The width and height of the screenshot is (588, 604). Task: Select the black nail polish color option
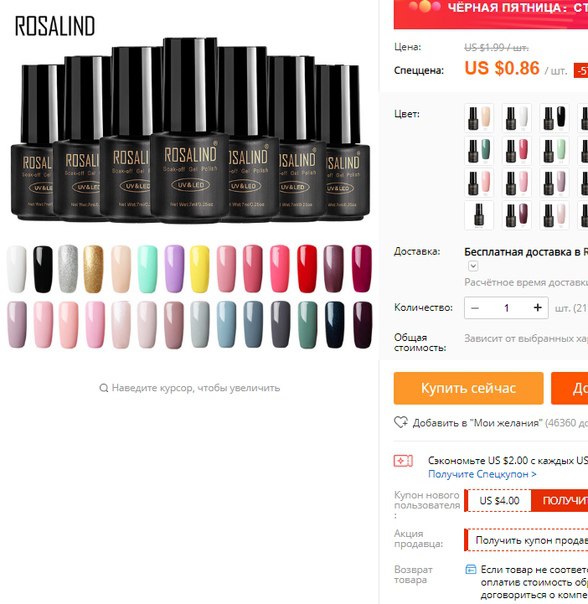(x=554, y=117)
